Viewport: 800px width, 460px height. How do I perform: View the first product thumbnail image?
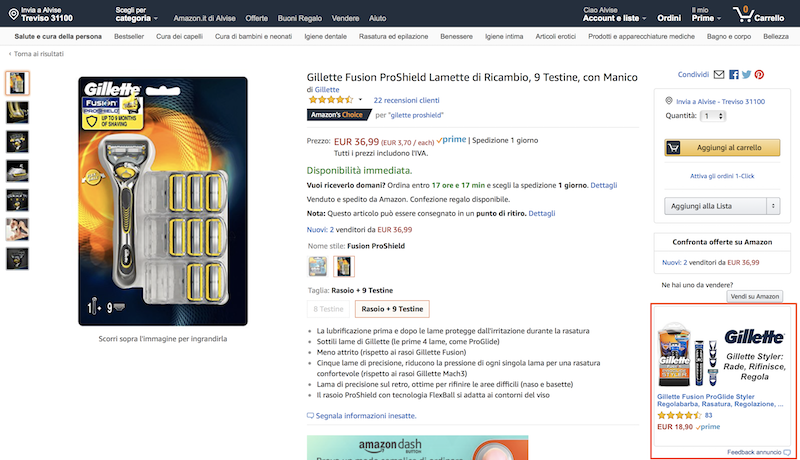coord(18,82)
